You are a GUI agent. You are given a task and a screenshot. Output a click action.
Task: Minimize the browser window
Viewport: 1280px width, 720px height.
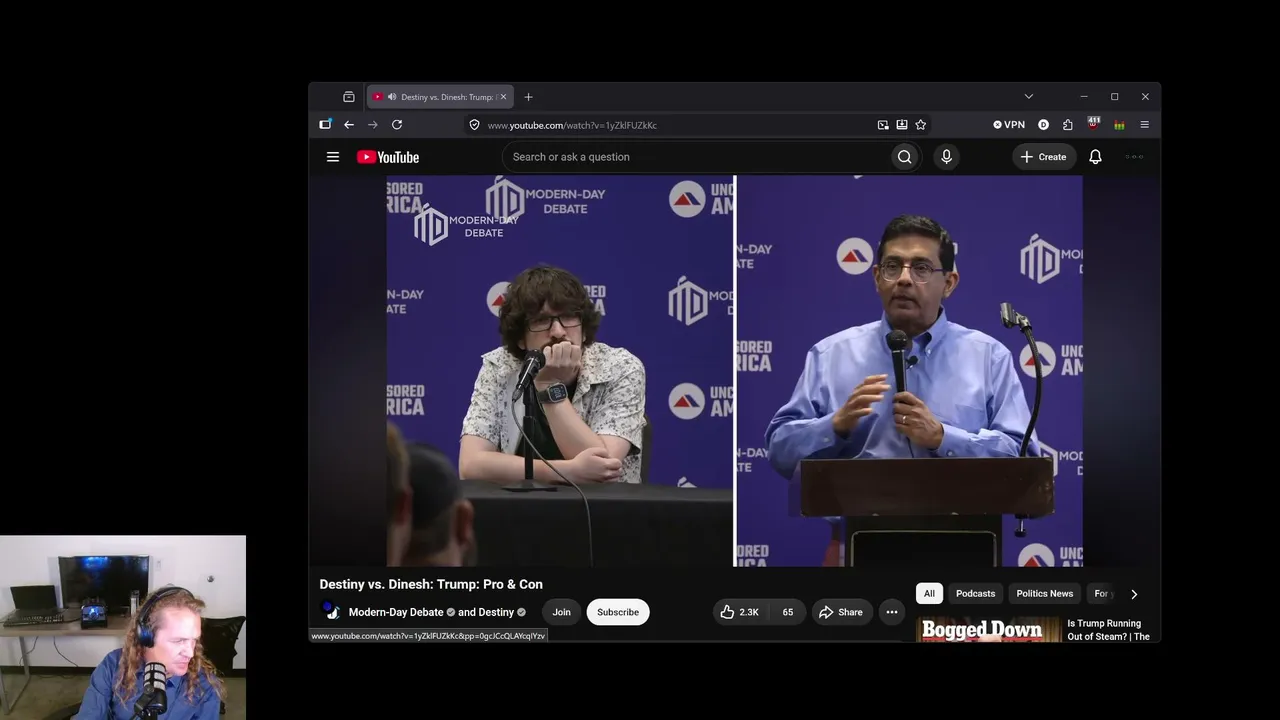pyautogui.click(x=1084, y=97)
